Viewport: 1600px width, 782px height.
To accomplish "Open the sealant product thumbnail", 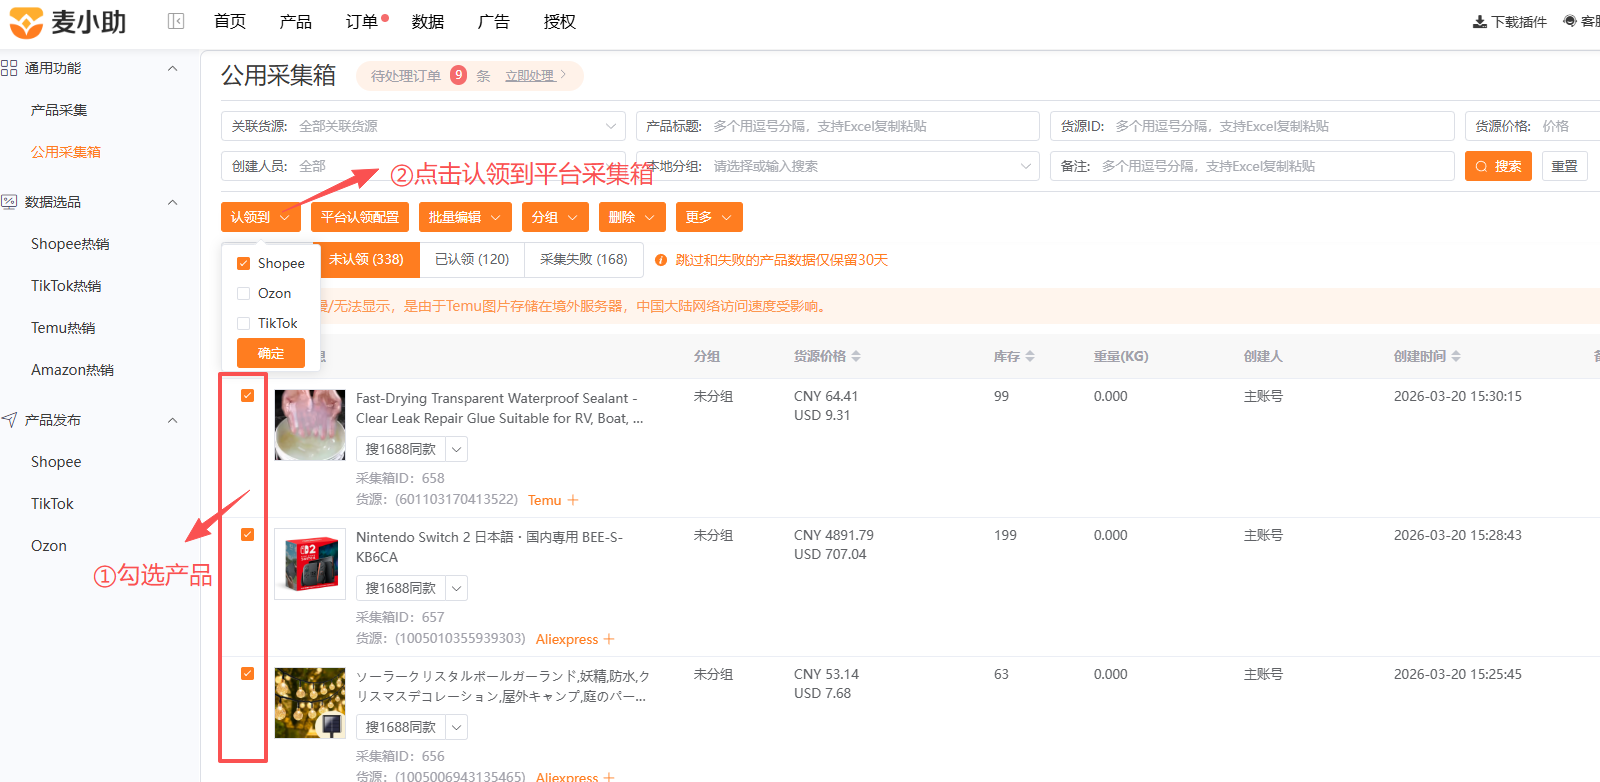I will point(310,425).
